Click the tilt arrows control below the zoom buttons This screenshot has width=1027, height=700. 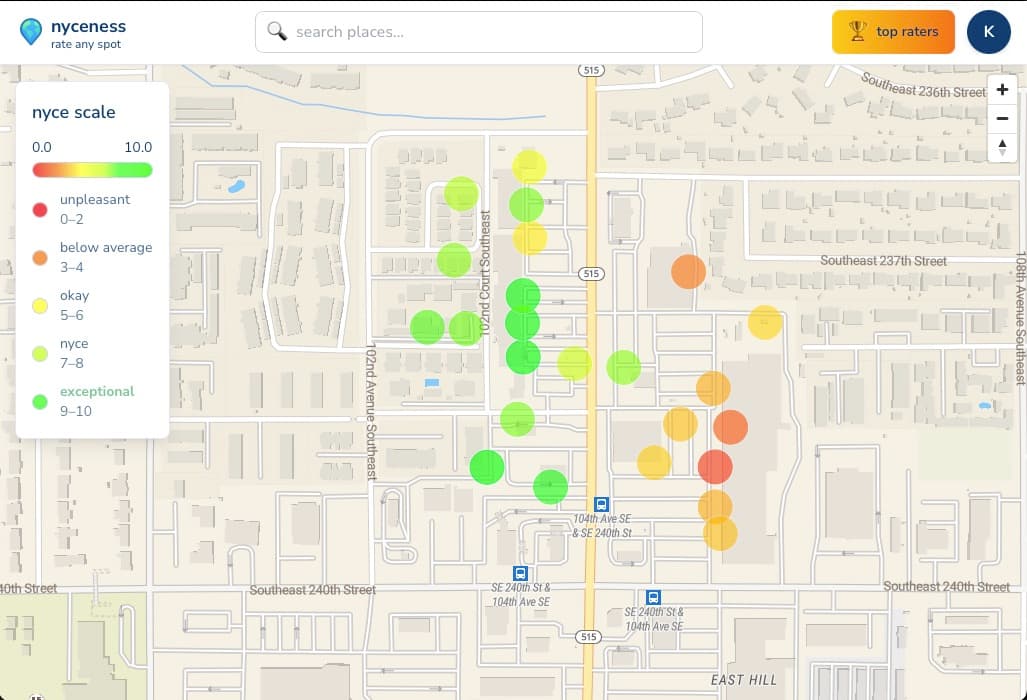click(x=1002, y=148)
